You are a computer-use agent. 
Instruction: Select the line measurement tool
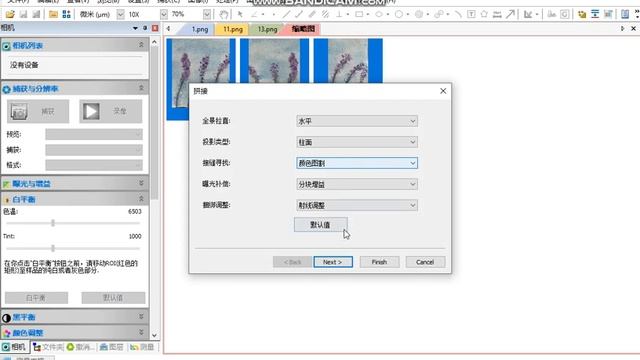(287, 14)
